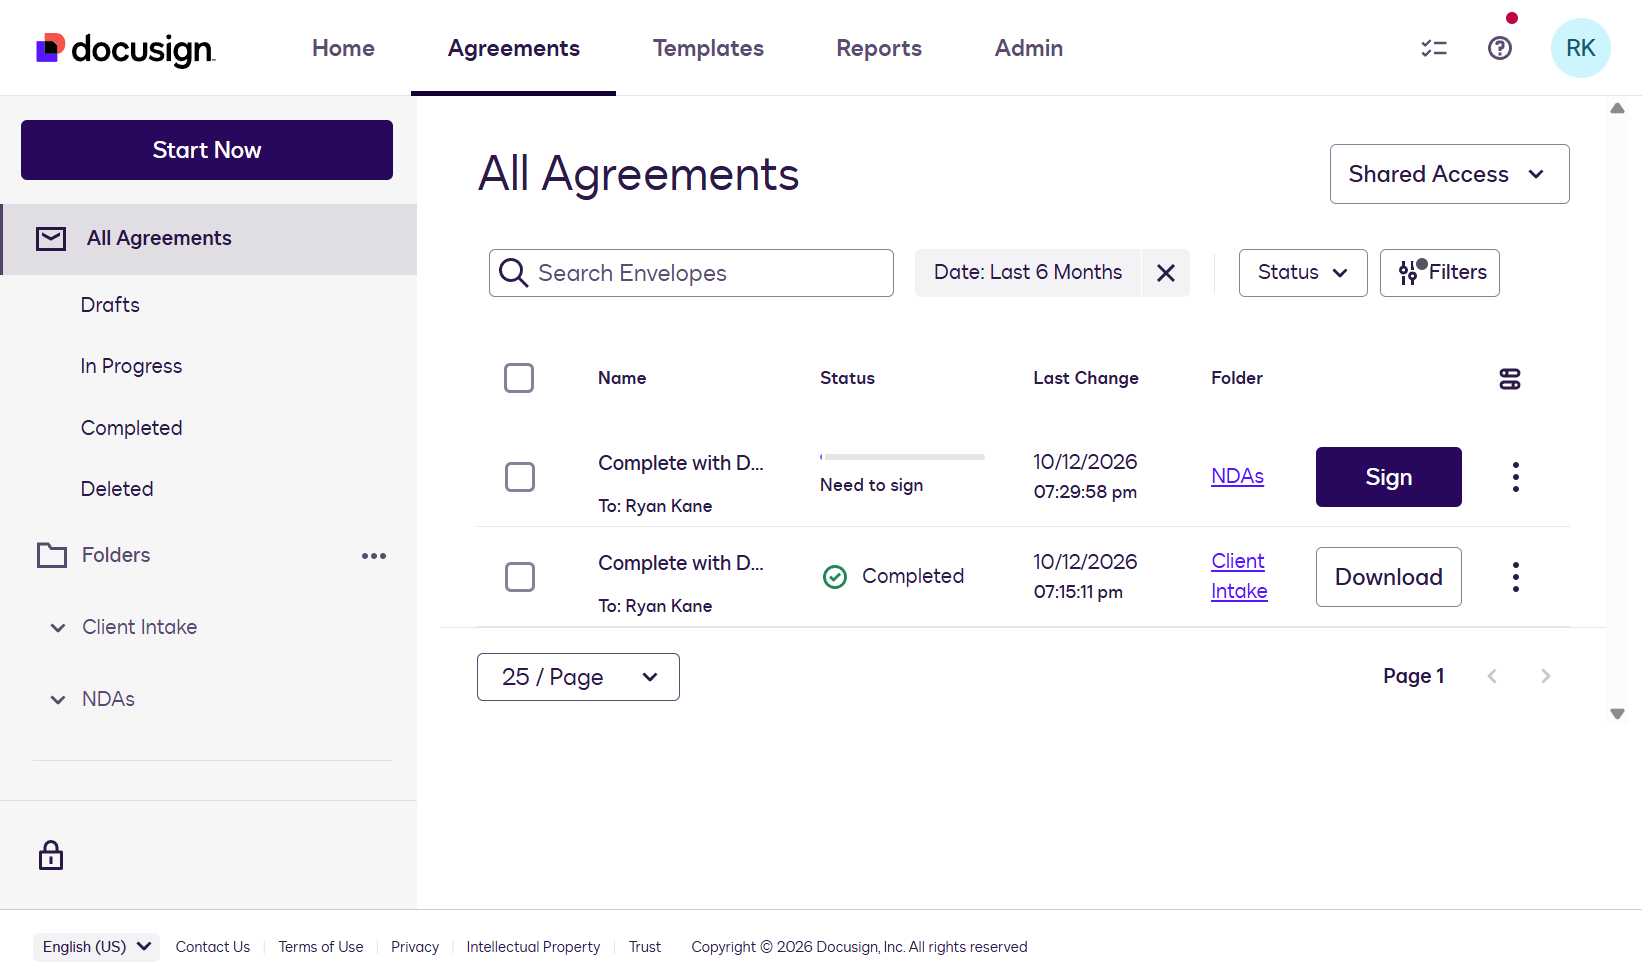Change the 25 / Page dropdown

point(578,677)
